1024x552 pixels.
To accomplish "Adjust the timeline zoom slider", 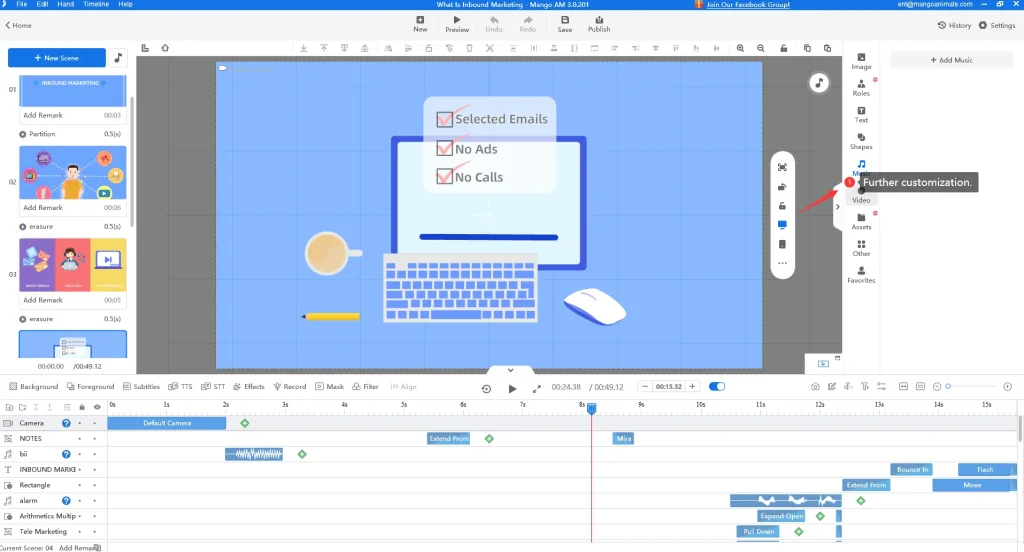I will click(x=949, y=387).
